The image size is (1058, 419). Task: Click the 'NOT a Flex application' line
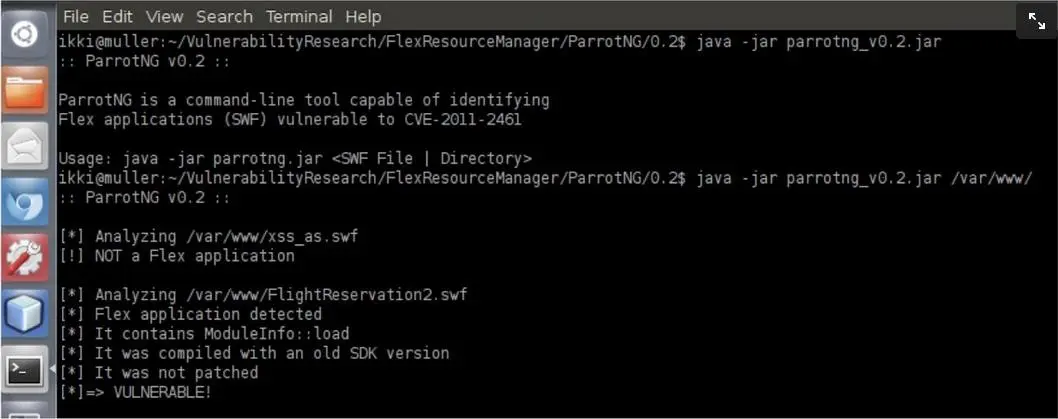coord(195,256)
